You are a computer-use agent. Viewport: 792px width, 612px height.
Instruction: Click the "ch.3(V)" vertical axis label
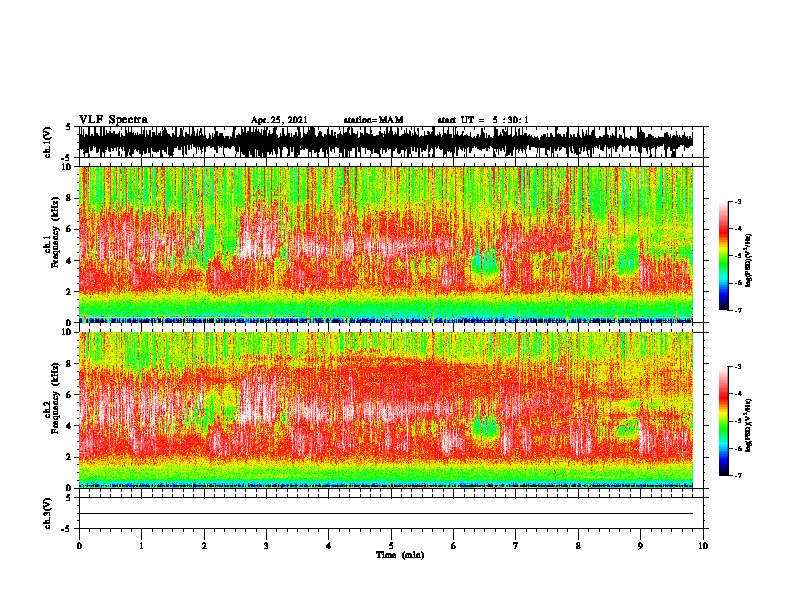click(x=48, y=513)
